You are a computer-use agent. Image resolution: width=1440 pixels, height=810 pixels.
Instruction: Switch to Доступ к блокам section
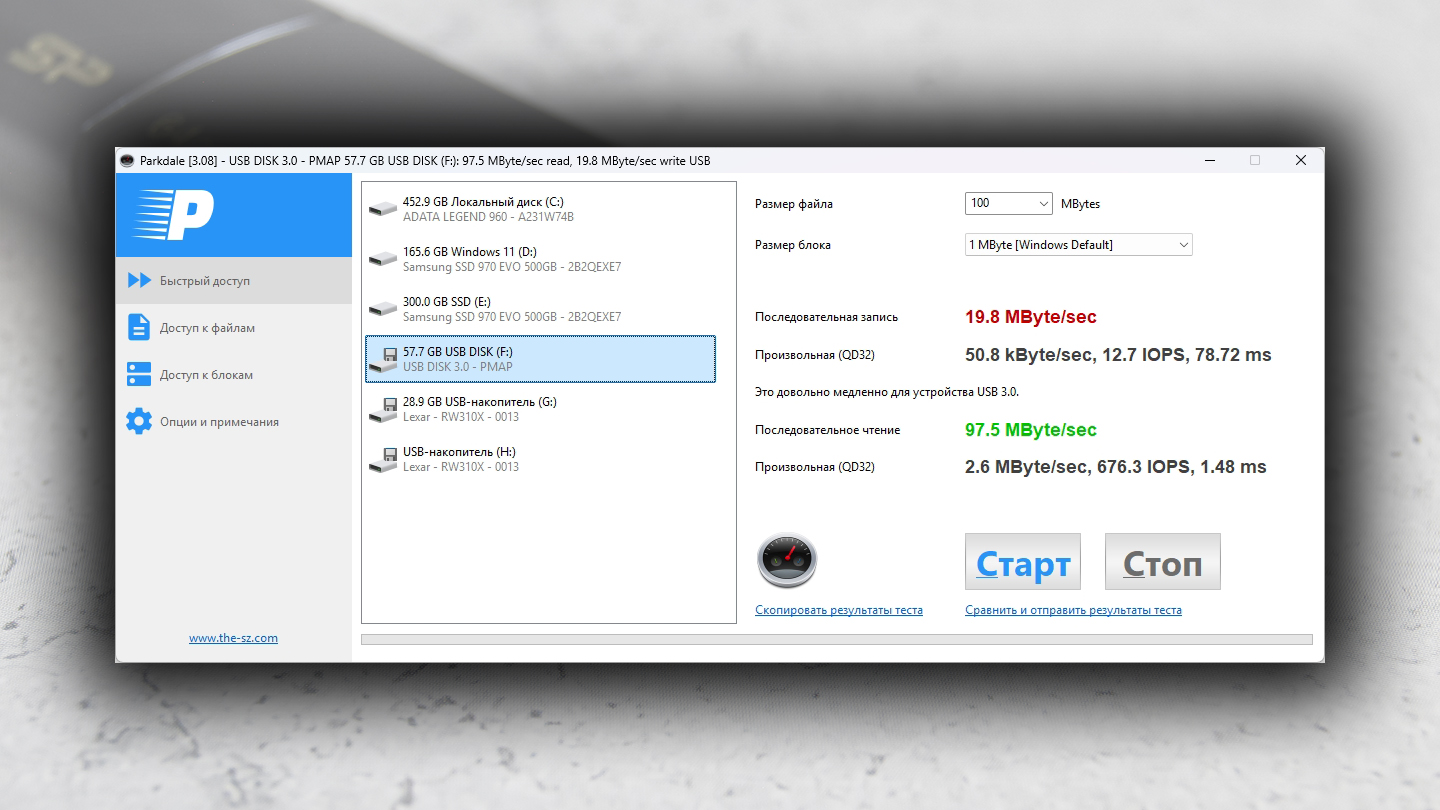tap(234, 375)
